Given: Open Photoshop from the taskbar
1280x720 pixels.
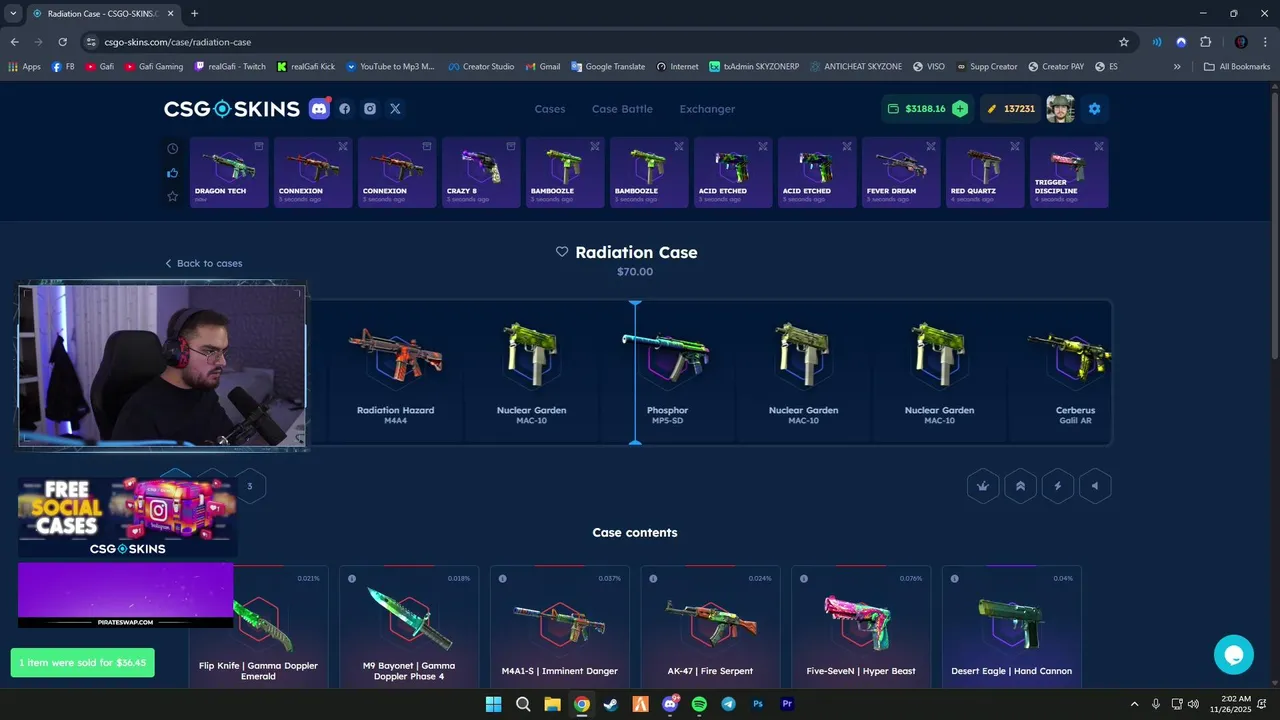Looking at the screenshot, I should pyautogui.click(x=758, y=704).
